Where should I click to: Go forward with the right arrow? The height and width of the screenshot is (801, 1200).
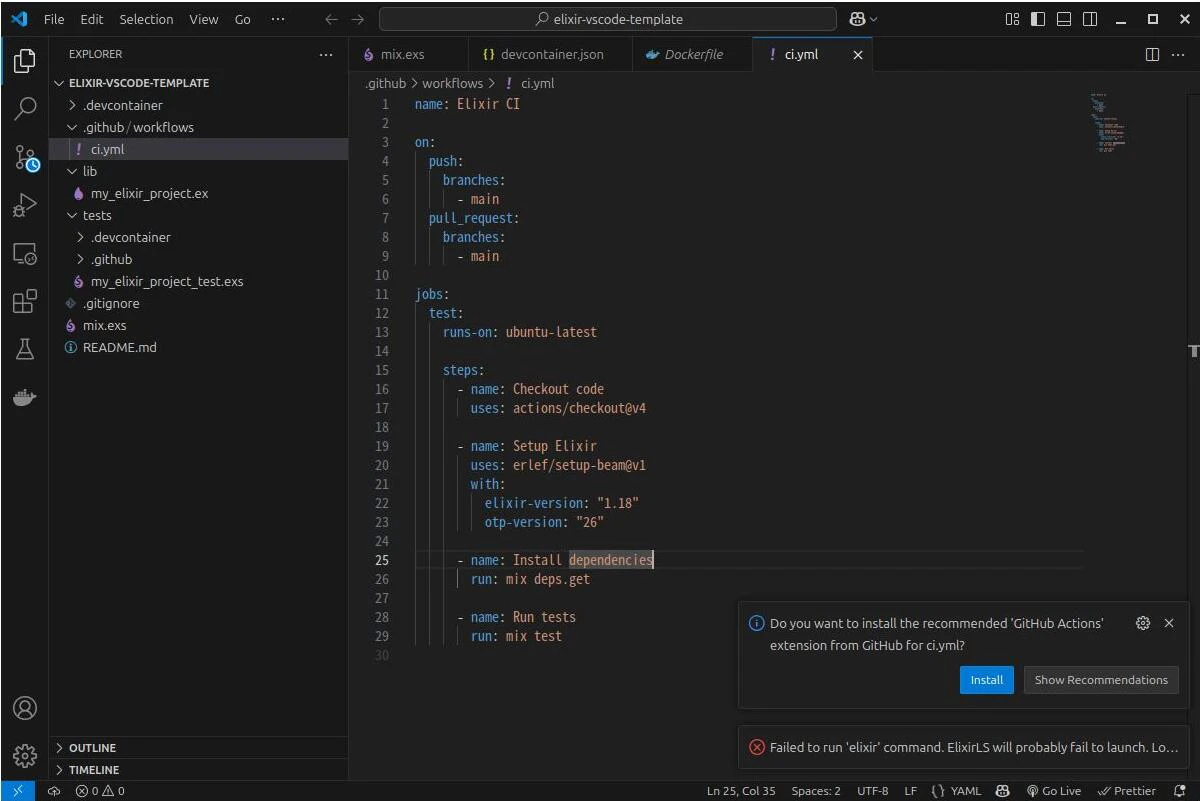(358, 19)
